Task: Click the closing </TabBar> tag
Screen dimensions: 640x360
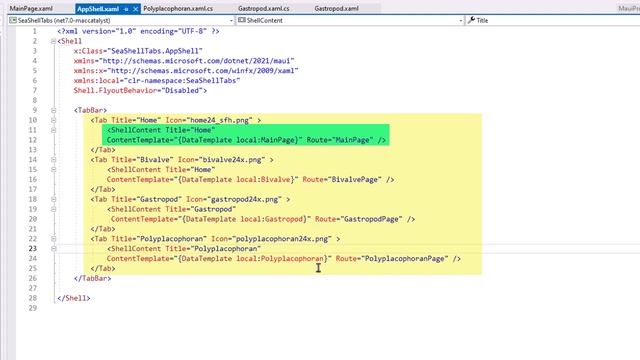Action: [92, 278]
